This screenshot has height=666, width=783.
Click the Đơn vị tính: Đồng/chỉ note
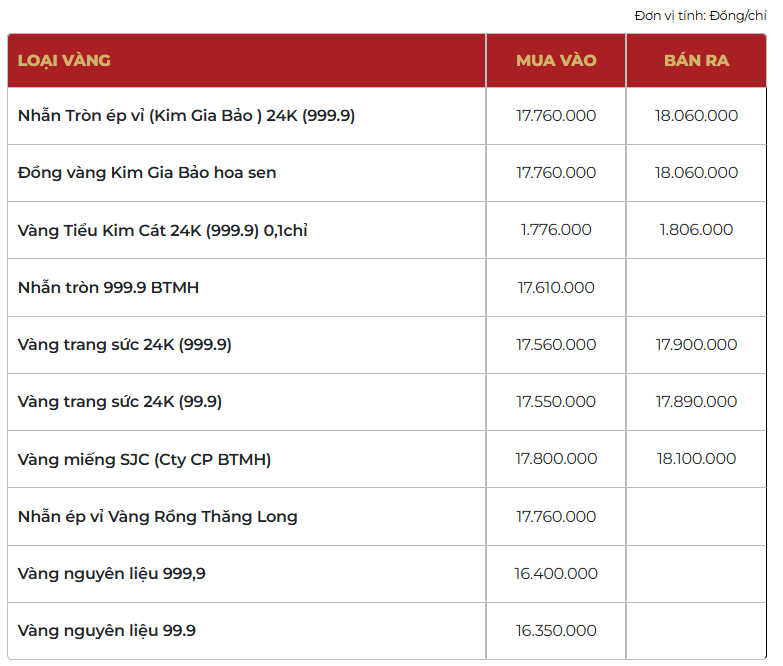700,15
